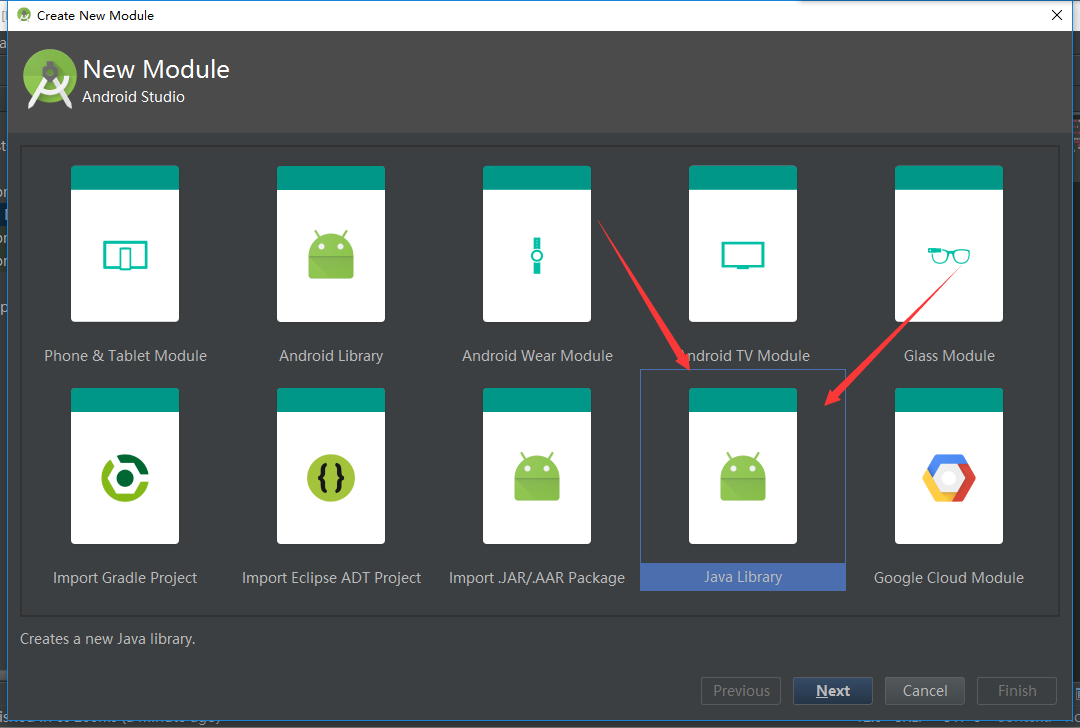
Task: Choose the Glass Module glasses icon
Action: 948,243
